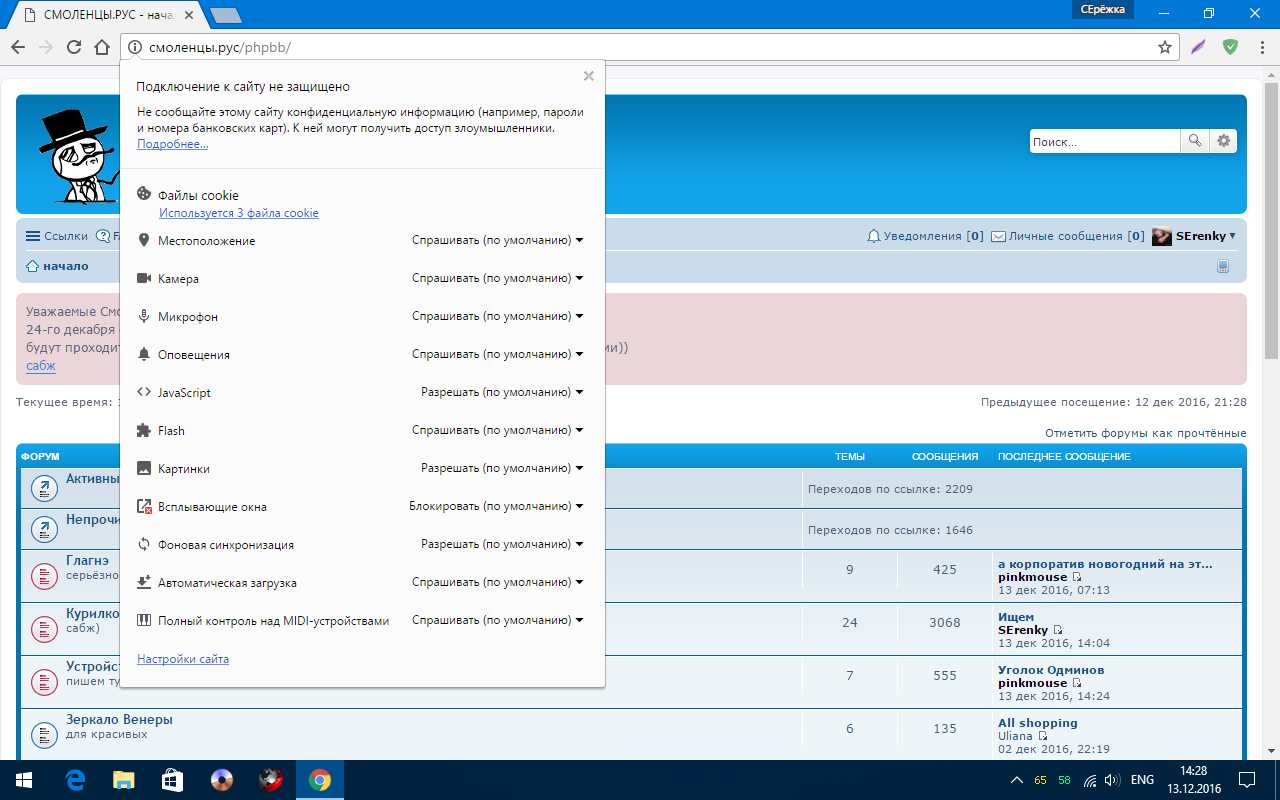
Task: Open the Настройки сайта link
Action: pos(183,659)
